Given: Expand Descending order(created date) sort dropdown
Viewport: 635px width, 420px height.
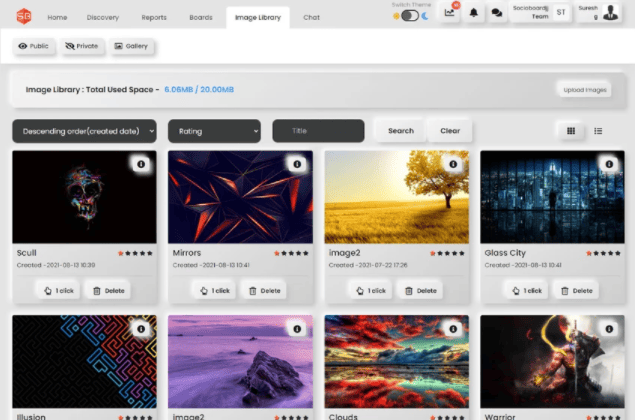Looking at the screenshot, I should click(x=84, y=131).
